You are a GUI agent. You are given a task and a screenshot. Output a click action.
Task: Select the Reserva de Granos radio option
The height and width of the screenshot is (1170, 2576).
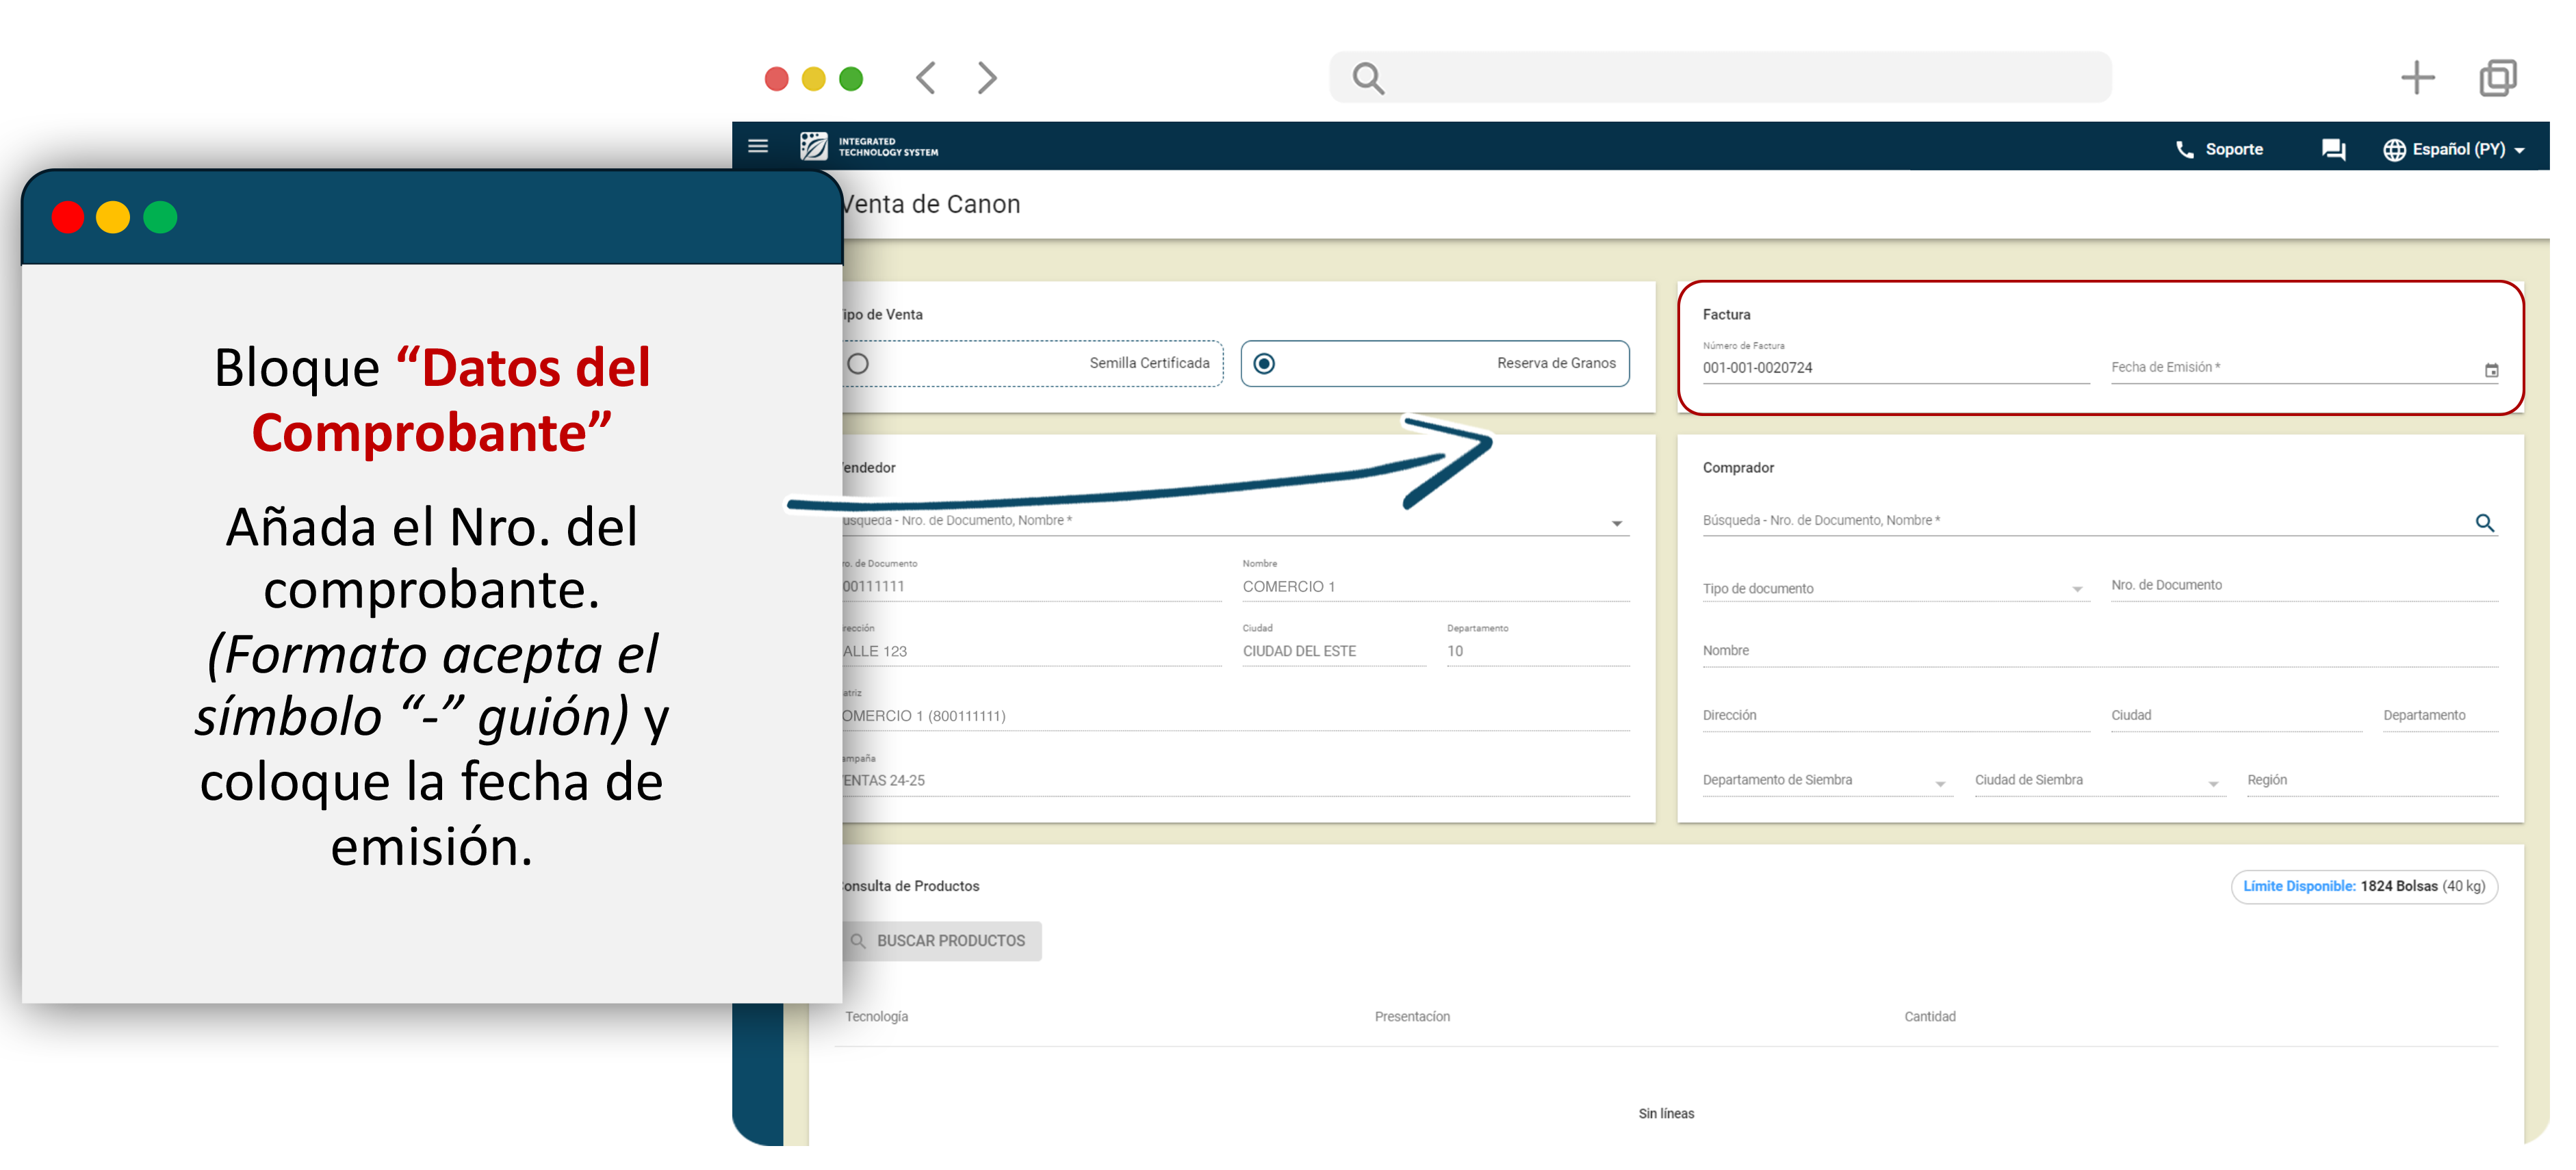(1264, 364)
